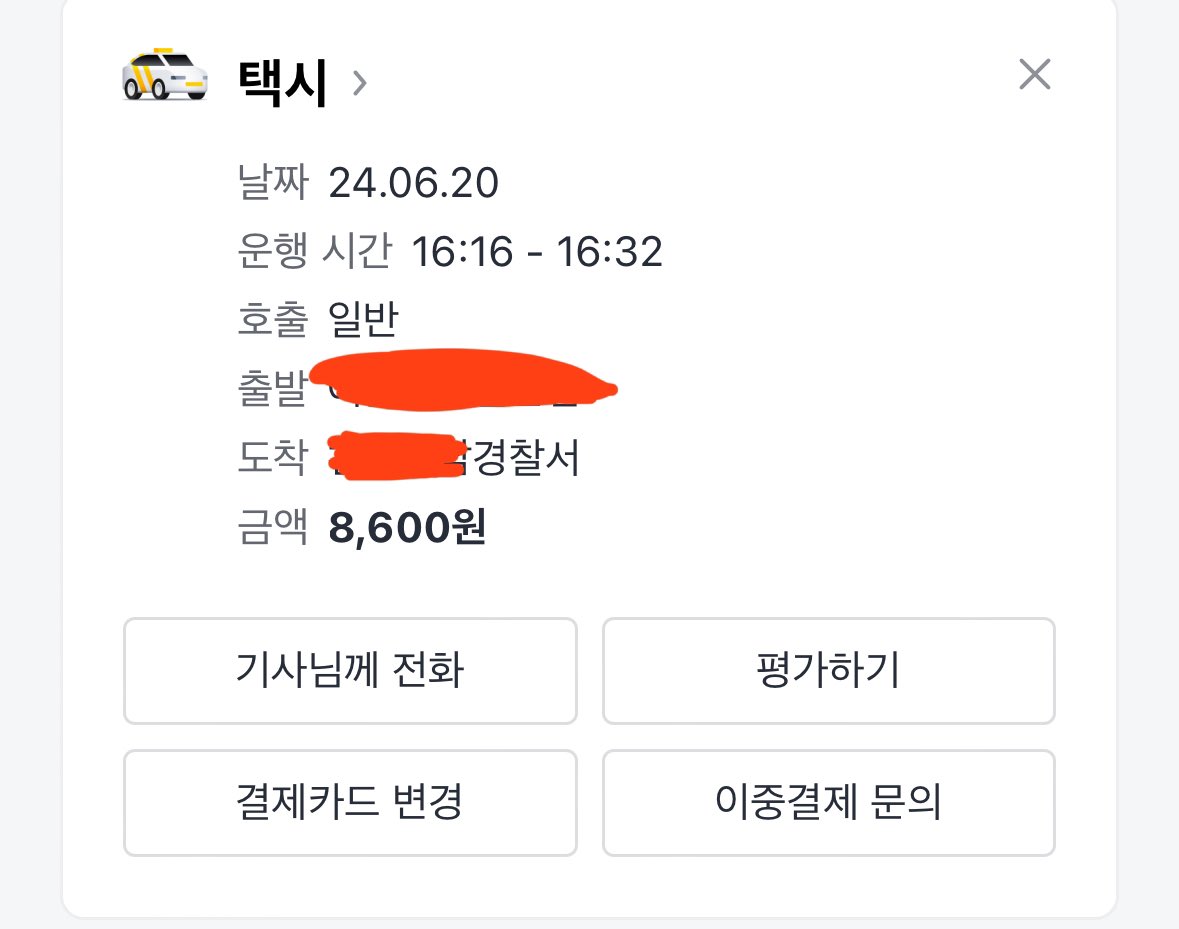Select the call type value 일반
This screenshot has height=929, width=1179.
[x=363, y=320]
